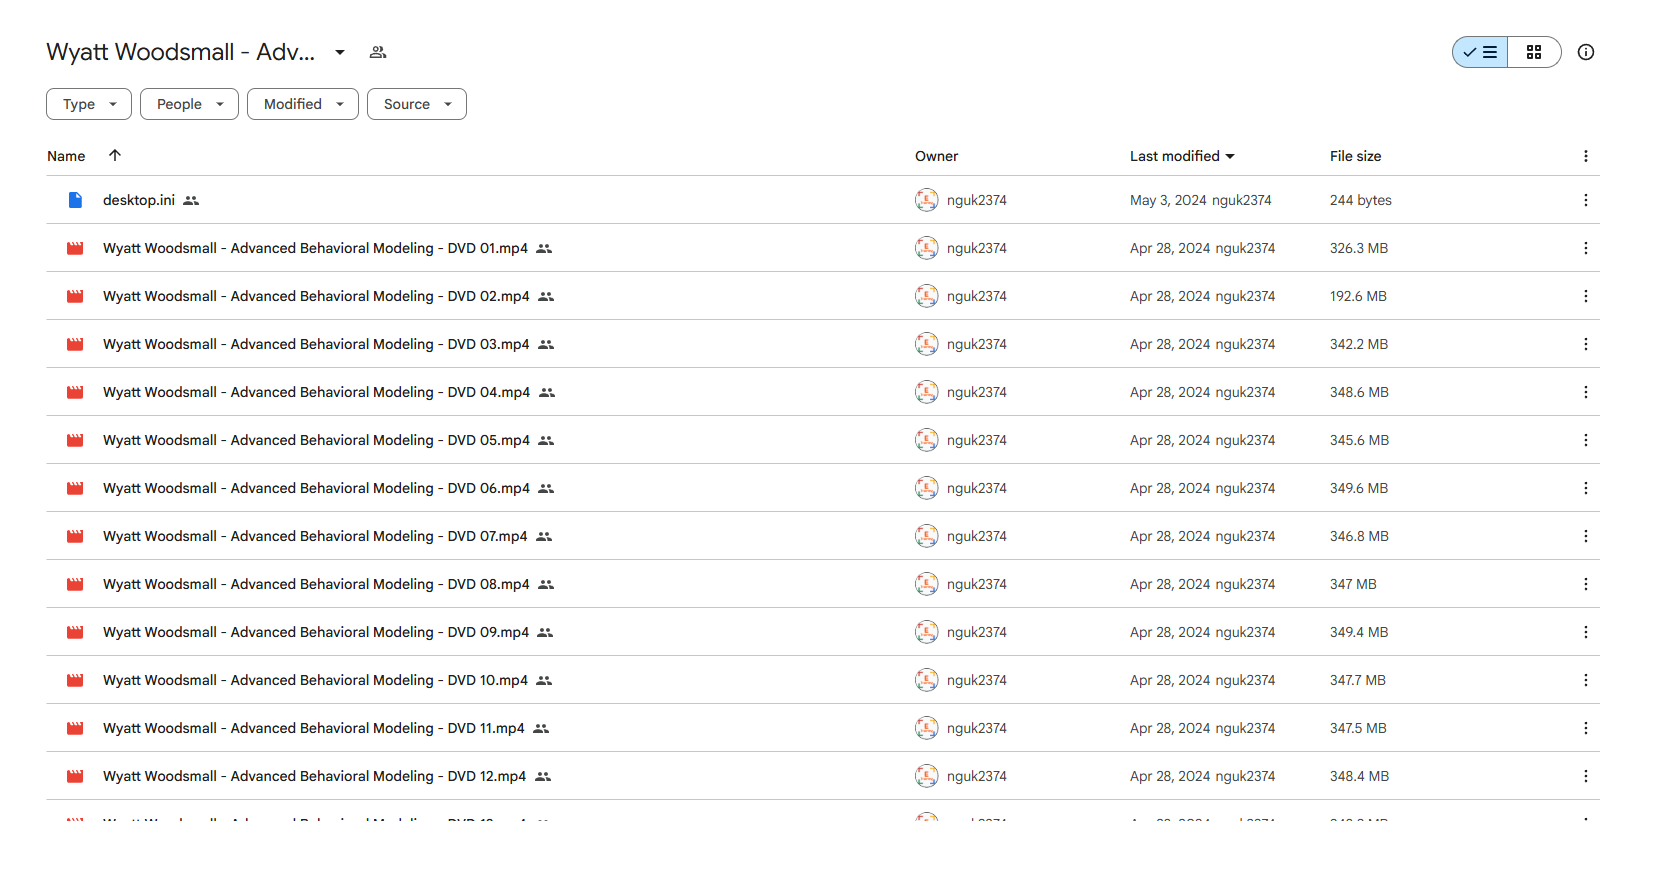Screen dimensions: 1668x876
Task: Click the shared icon next to DVD 03.mp4
Action: tap(546, 345)
